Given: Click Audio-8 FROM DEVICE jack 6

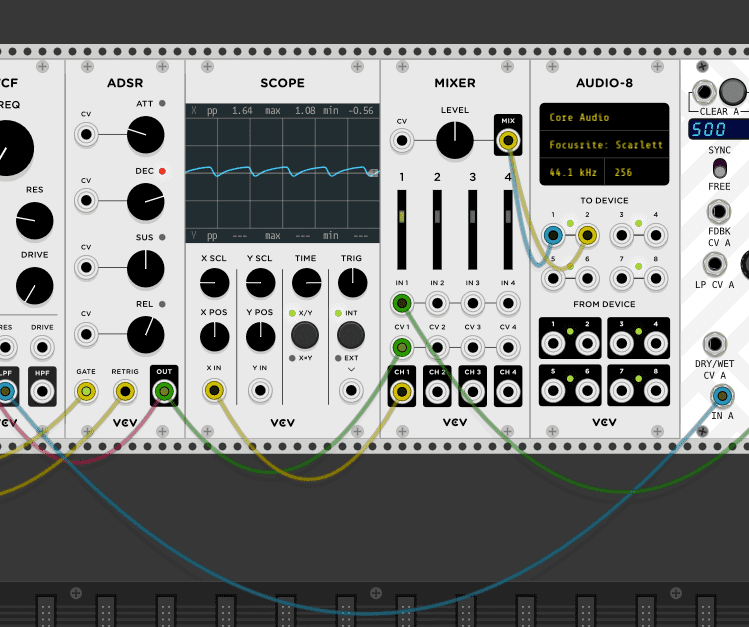Looking at the screenshot, I should 587,391.
